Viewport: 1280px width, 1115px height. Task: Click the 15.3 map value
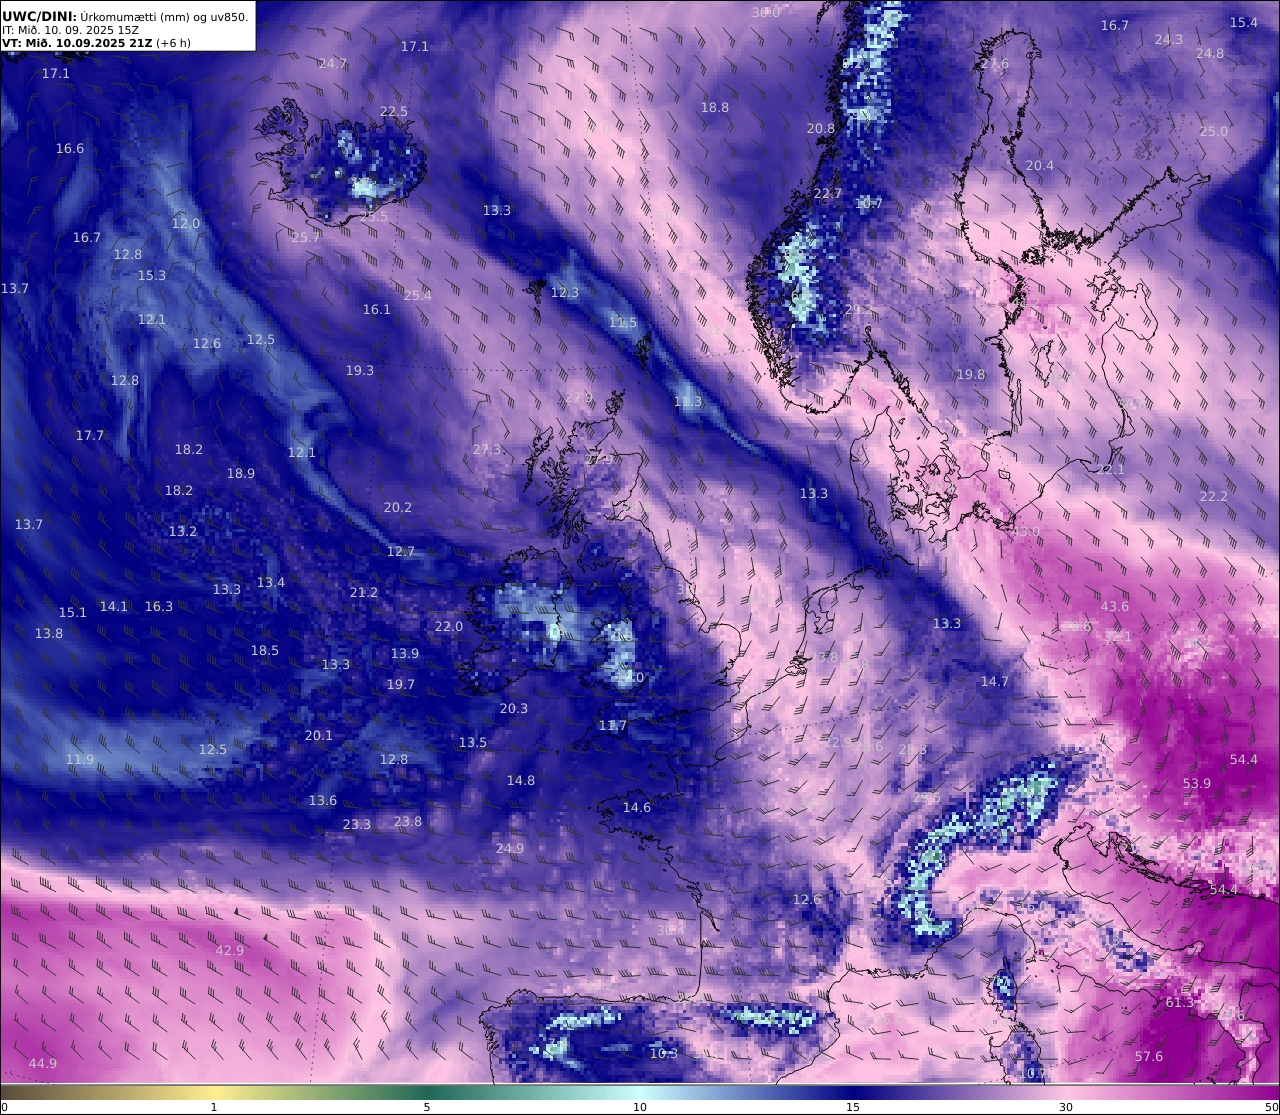152,275
